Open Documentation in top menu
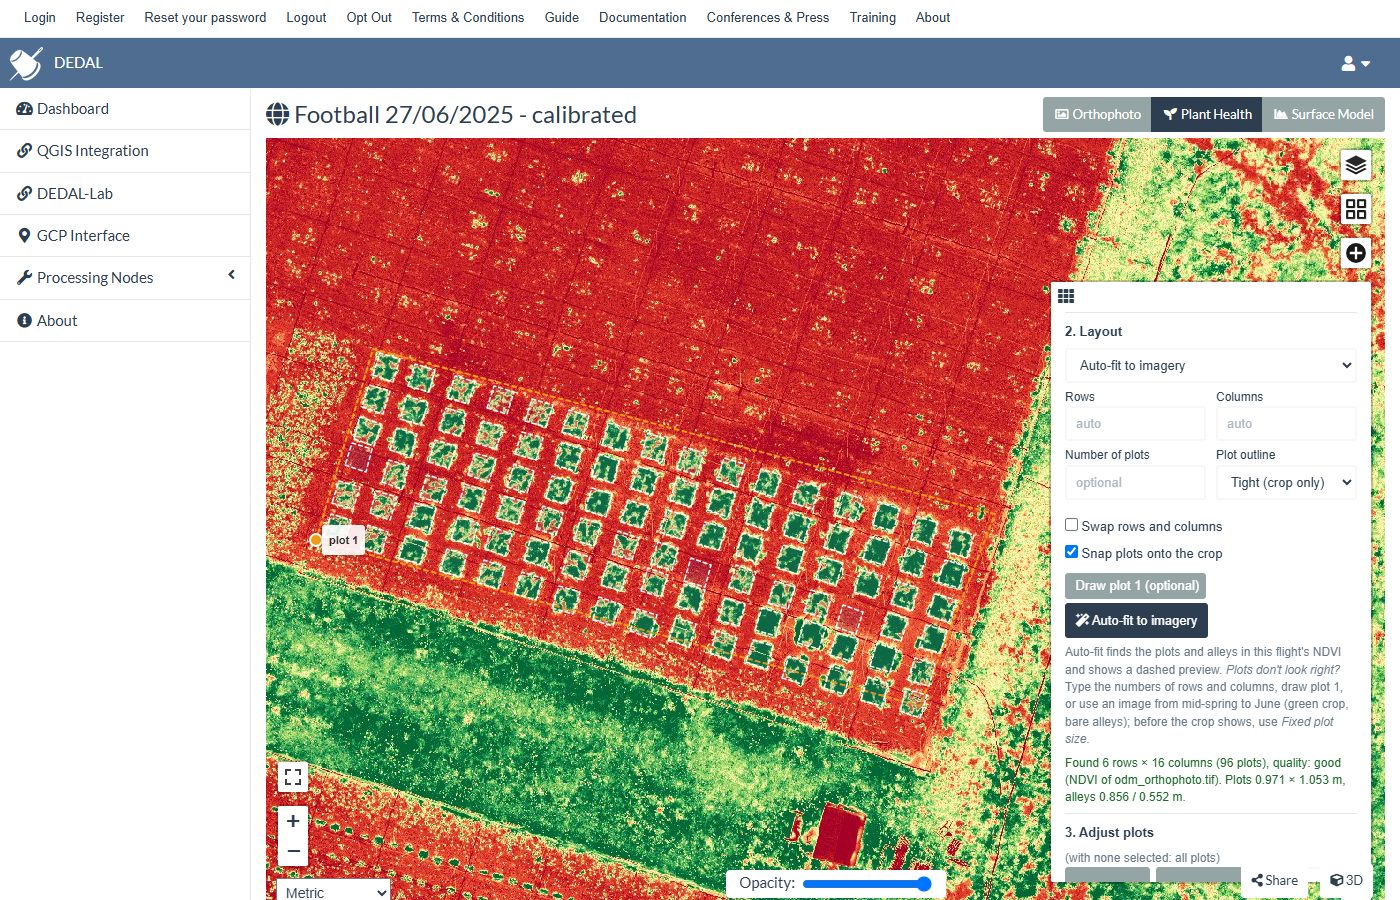Viewport: 1400px width, 900px height. [x=642, y=17]
